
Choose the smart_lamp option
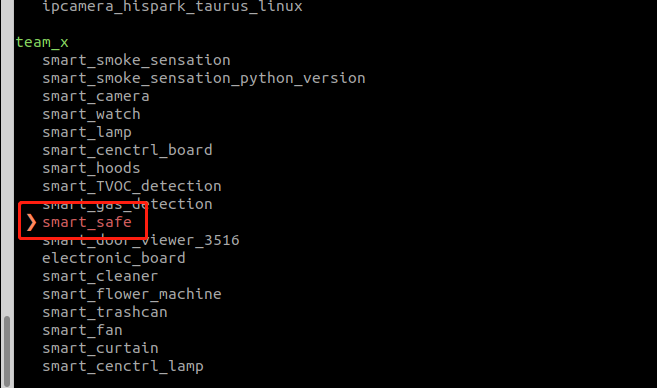(x=87, y=132)
